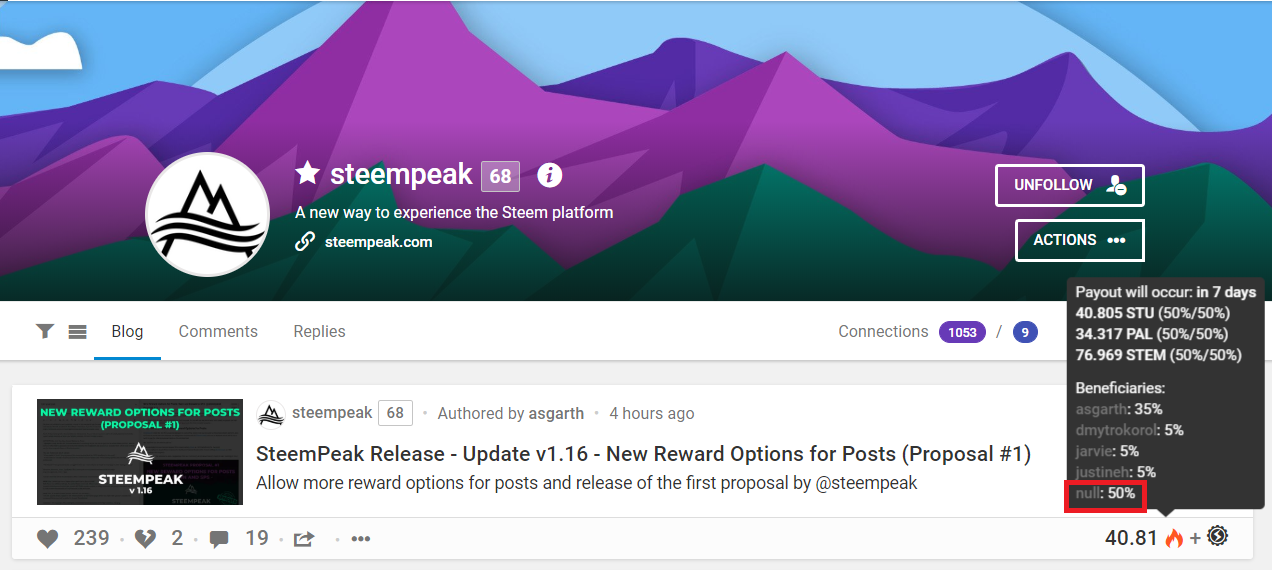Click the Steem logo near payout
Screen dimensions: 1272x570
coord(1217,537)
